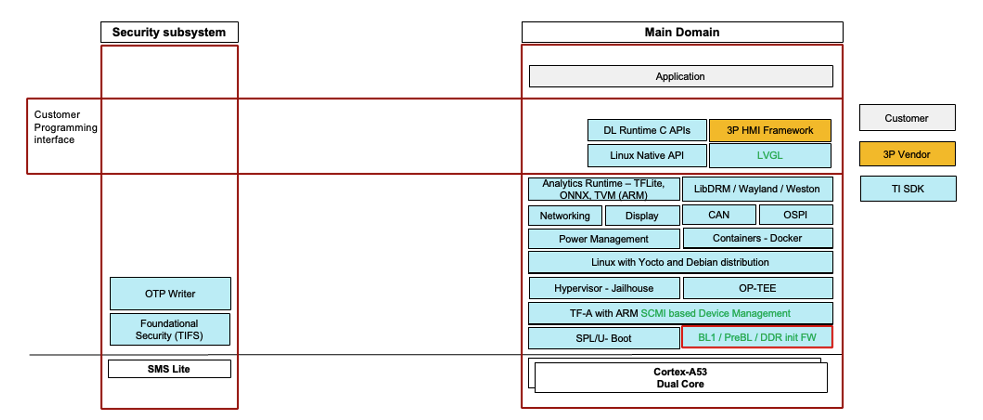The width and height of the screenshot is (983, 420).
Task: Select the DL Runtime C APIs box
Action: (x=647, y=130)
